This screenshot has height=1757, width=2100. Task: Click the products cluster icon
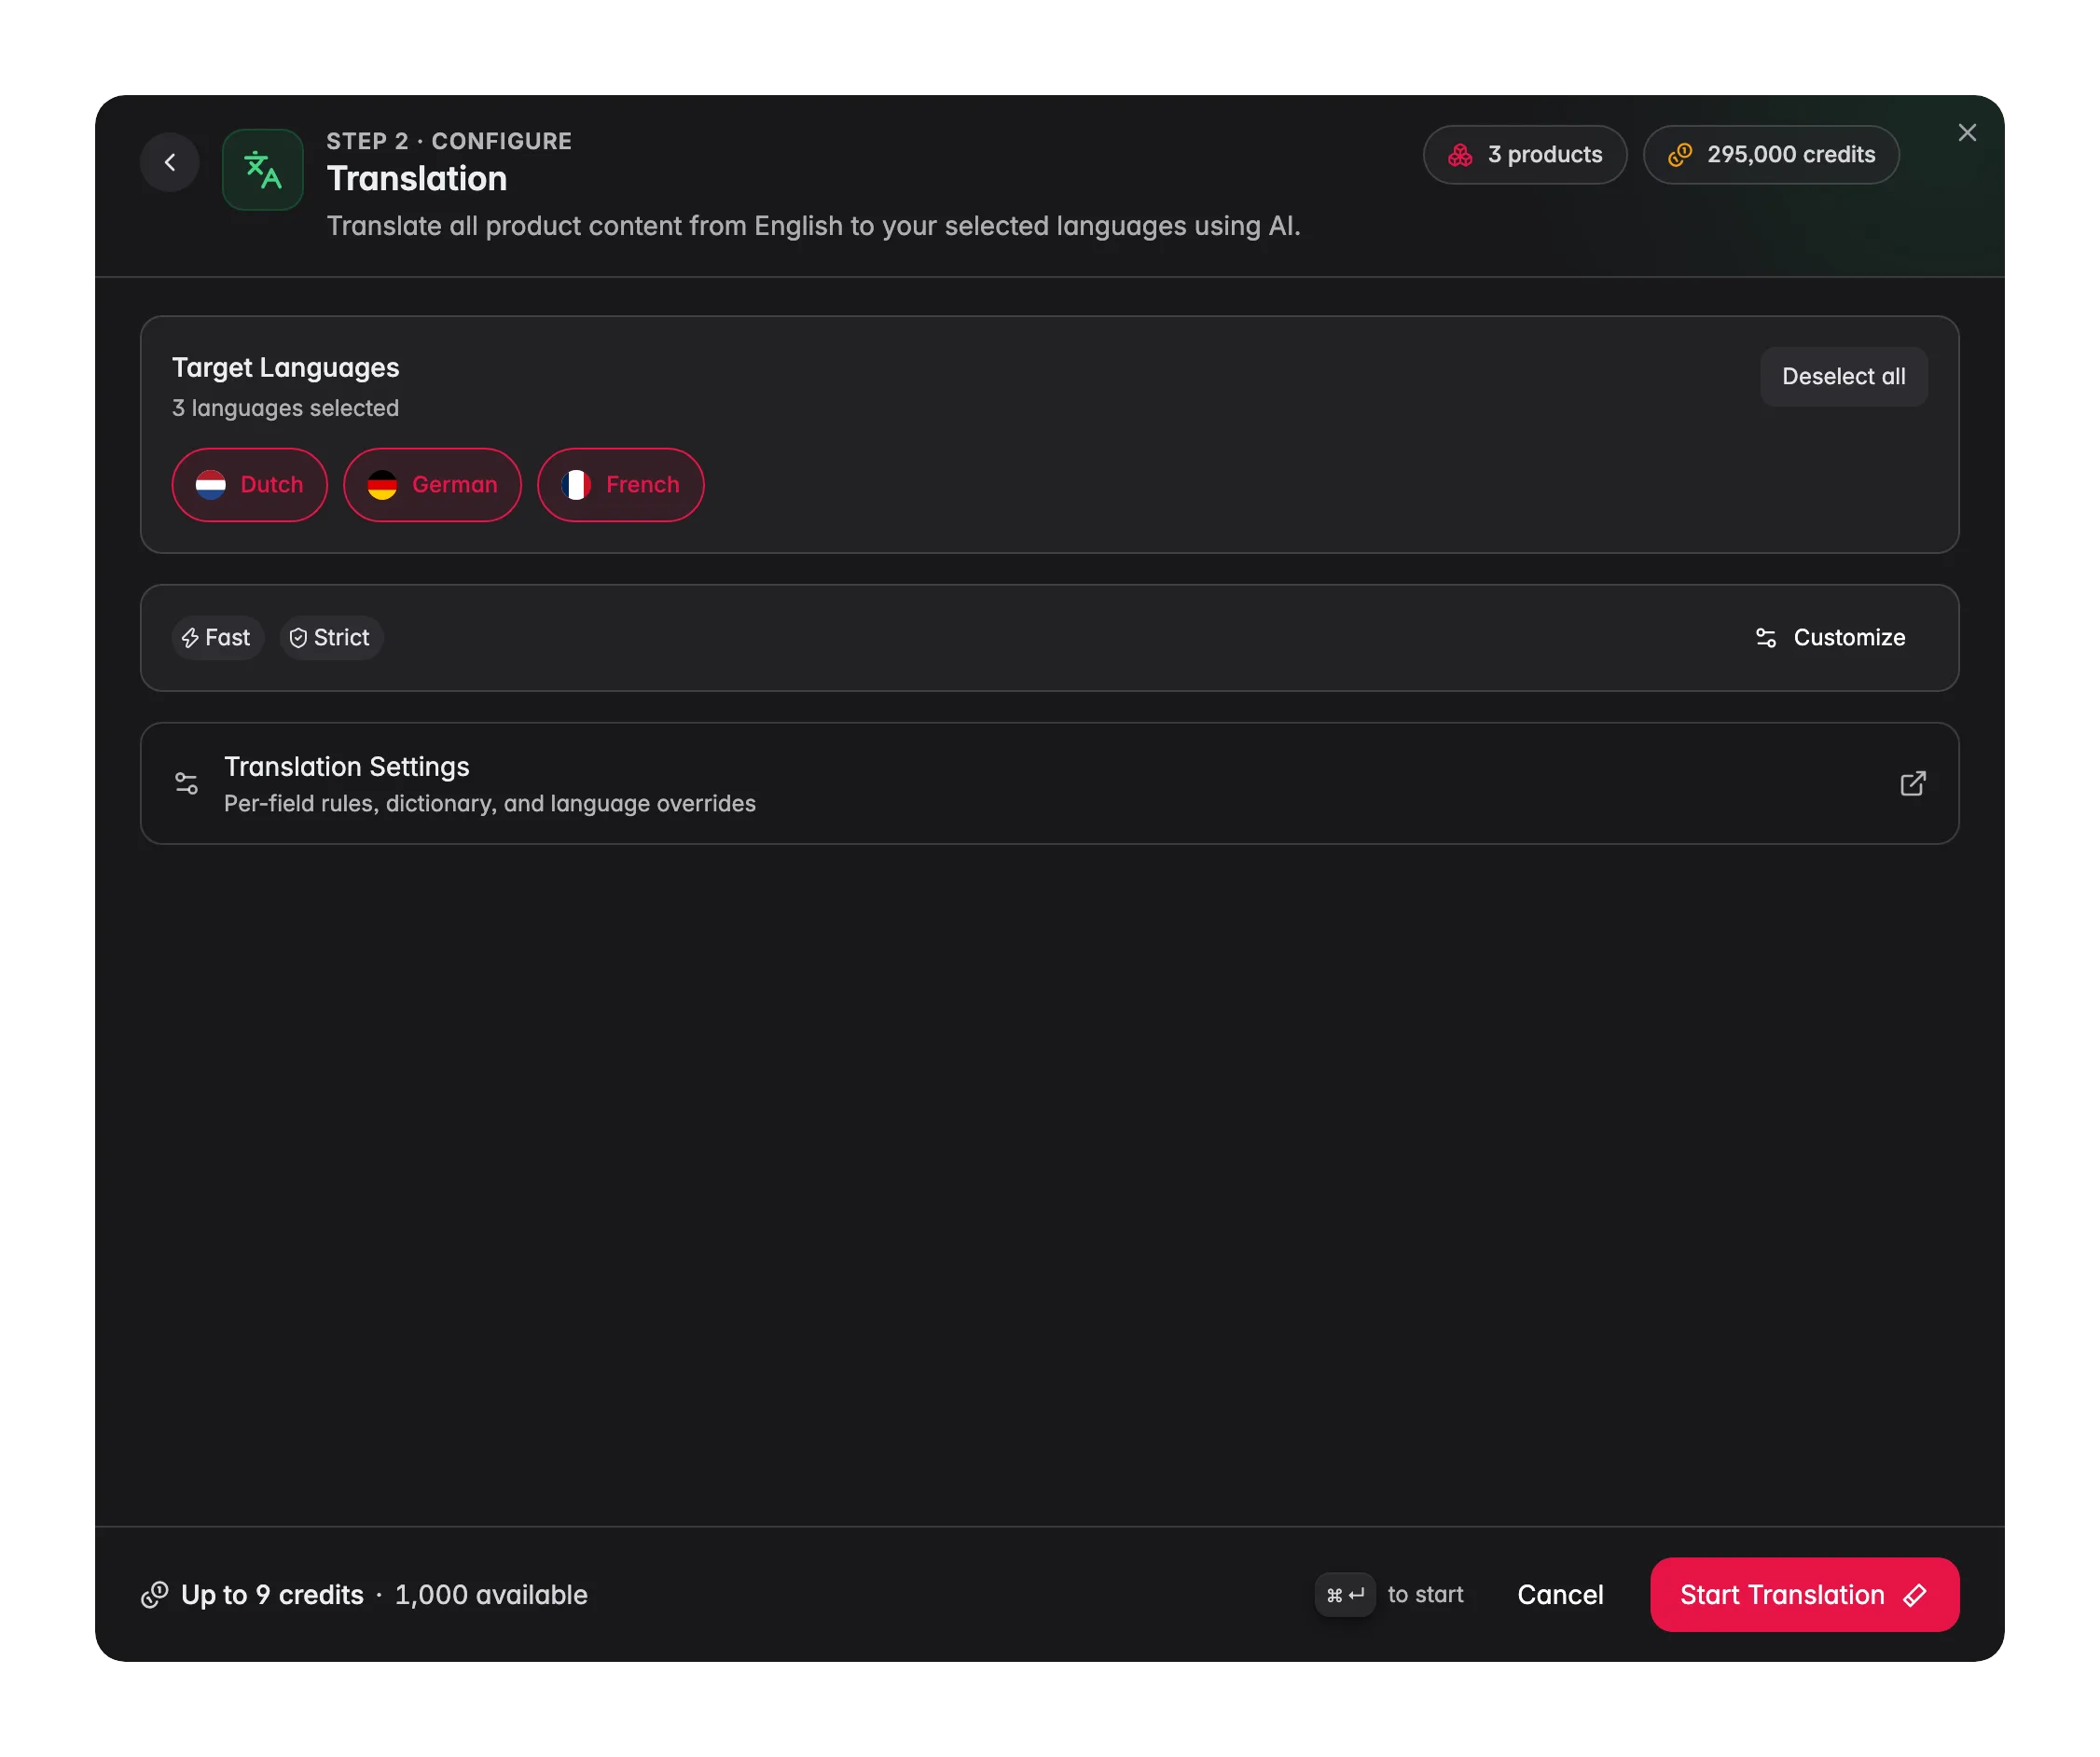tap(1460, 155)
